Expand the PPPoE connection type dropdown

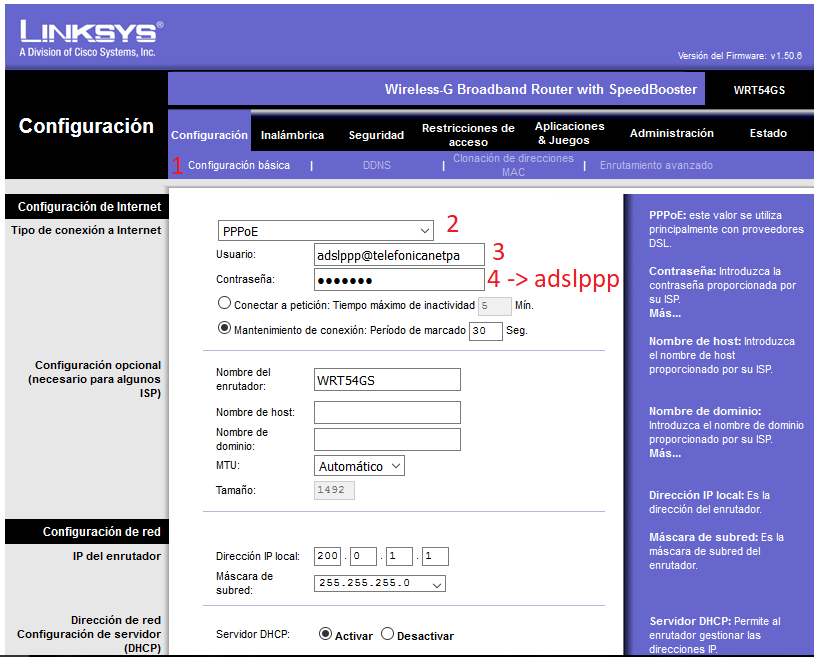(325, 231)
